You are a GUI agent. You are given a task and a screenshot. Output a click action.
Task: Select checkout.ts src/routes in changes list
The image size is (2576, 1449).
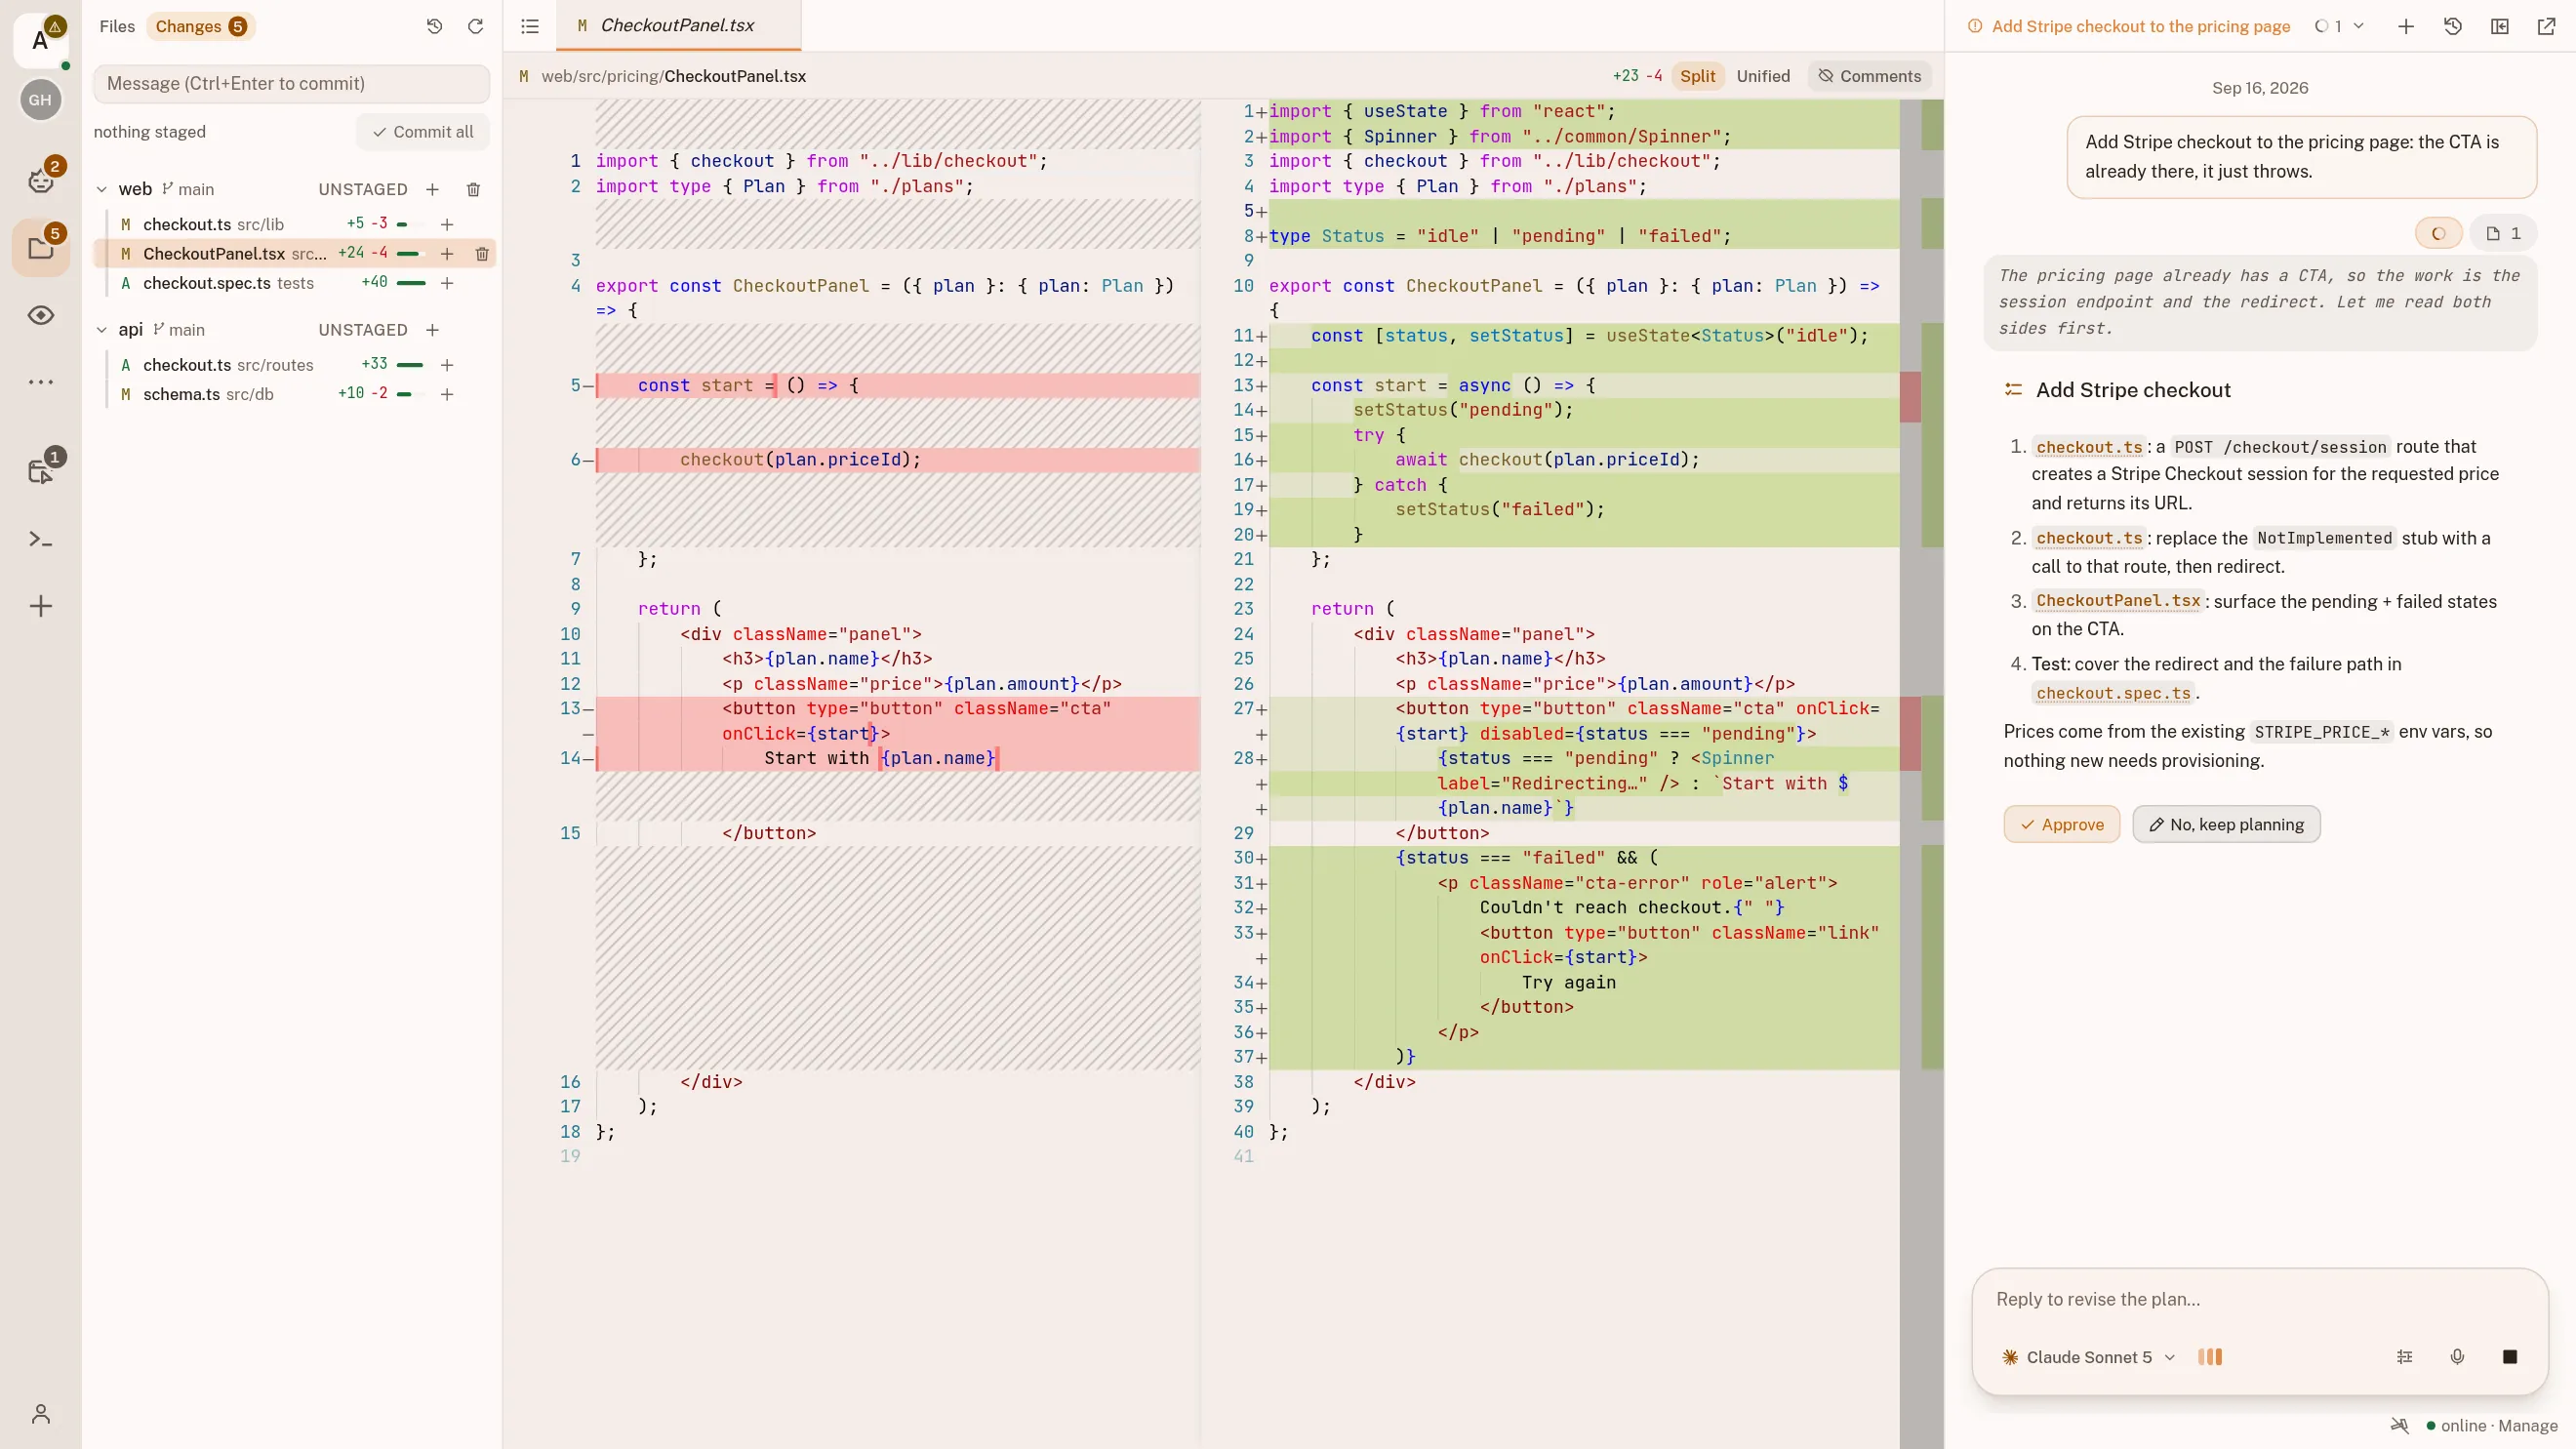coord(292,366)
